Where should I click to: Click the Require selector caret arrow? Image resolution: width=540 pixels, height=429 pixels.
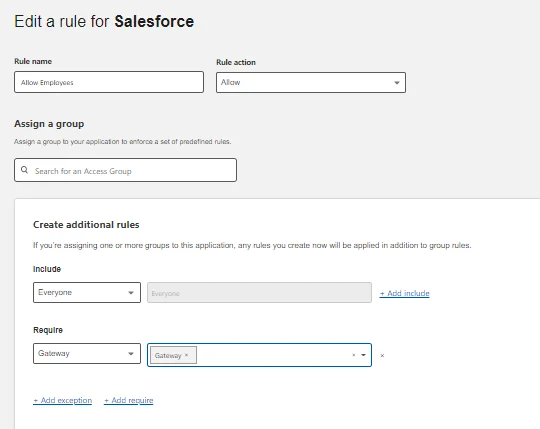(131, 354)
